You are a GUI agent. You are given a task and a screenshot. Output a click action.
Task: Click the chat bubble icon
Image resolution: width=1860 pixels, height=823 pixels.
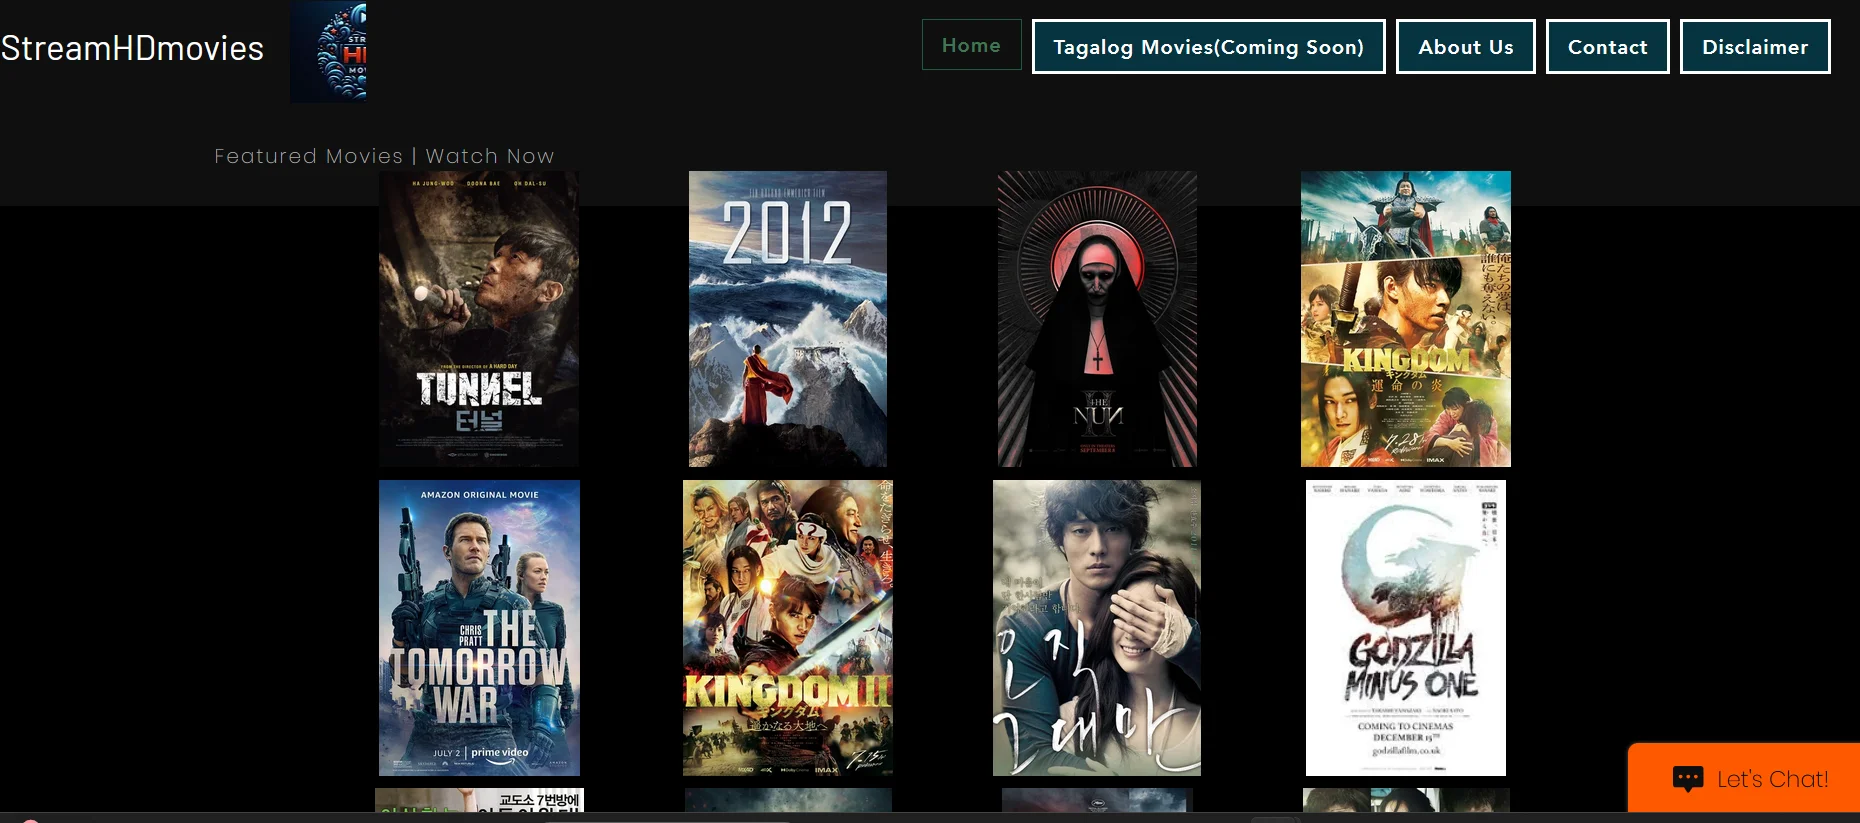click(1688, 778)
